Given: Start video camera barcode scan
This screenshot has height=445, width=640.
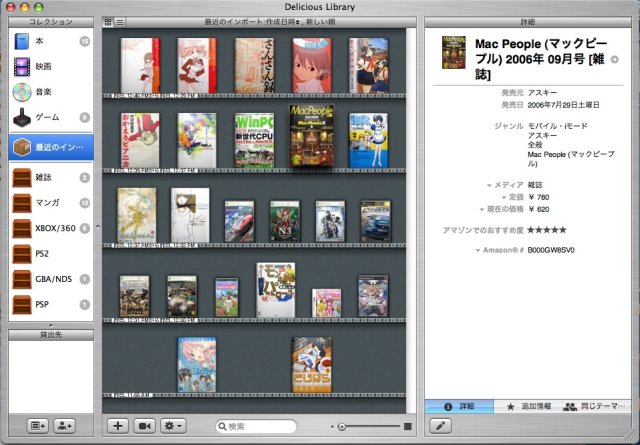Looking at the screenshot, I should pyautogui.click(x=144, y=426).
